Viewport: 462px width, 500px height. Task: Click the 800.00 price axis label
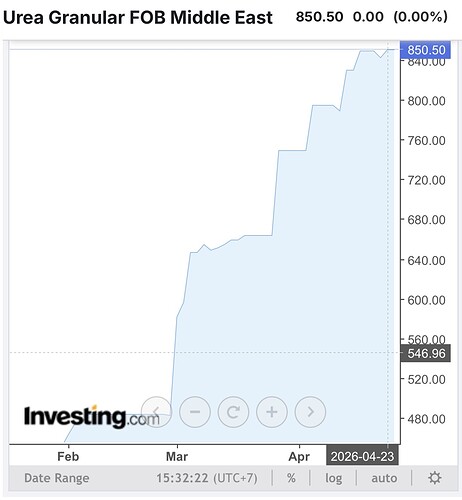(x=426, y=101)
